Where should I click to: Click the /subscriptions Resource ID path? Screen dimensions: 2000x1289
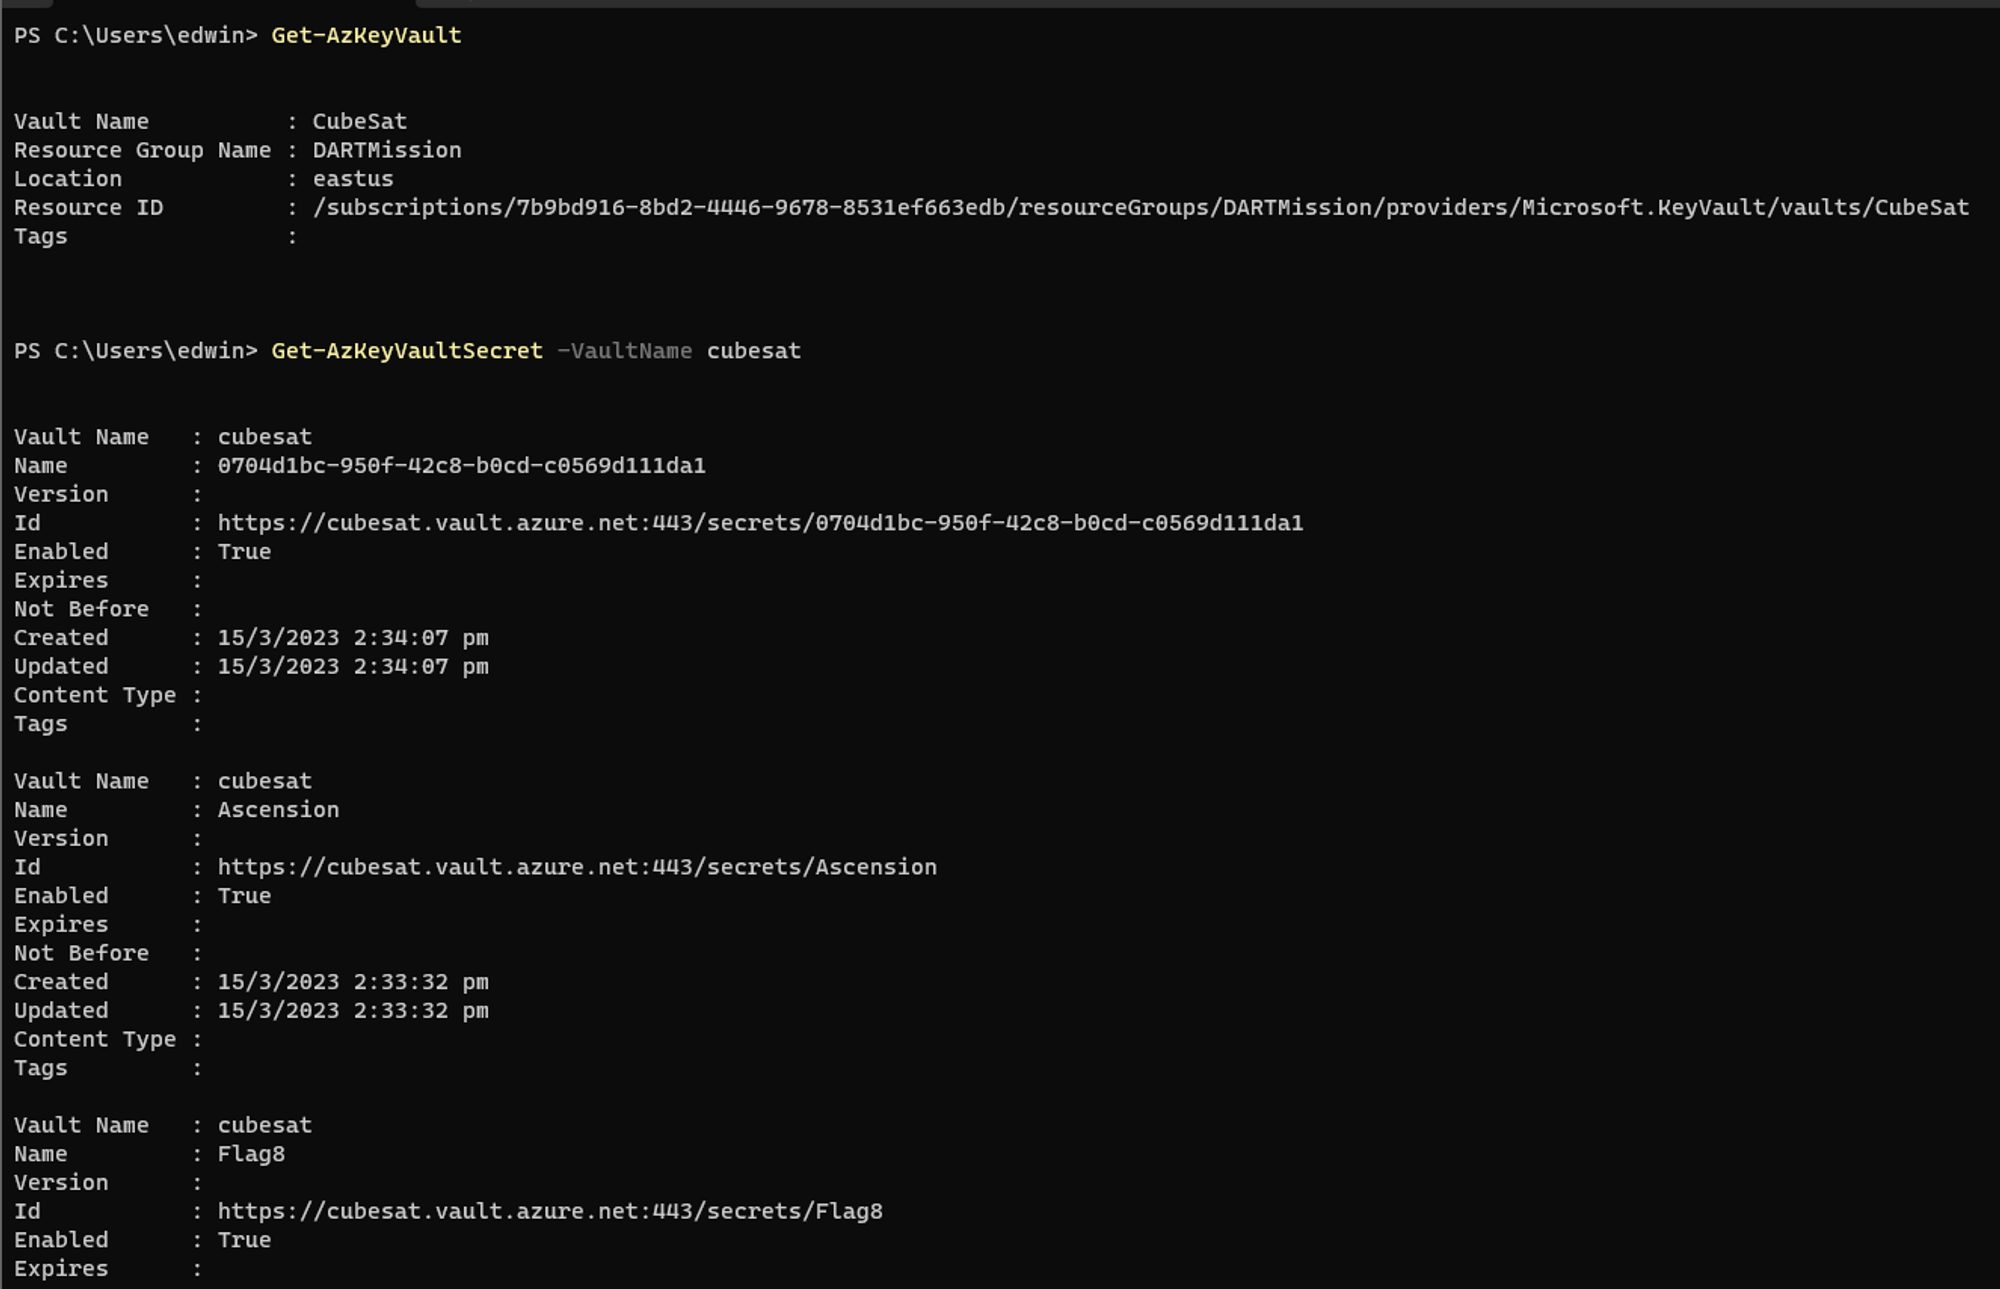1140,208
